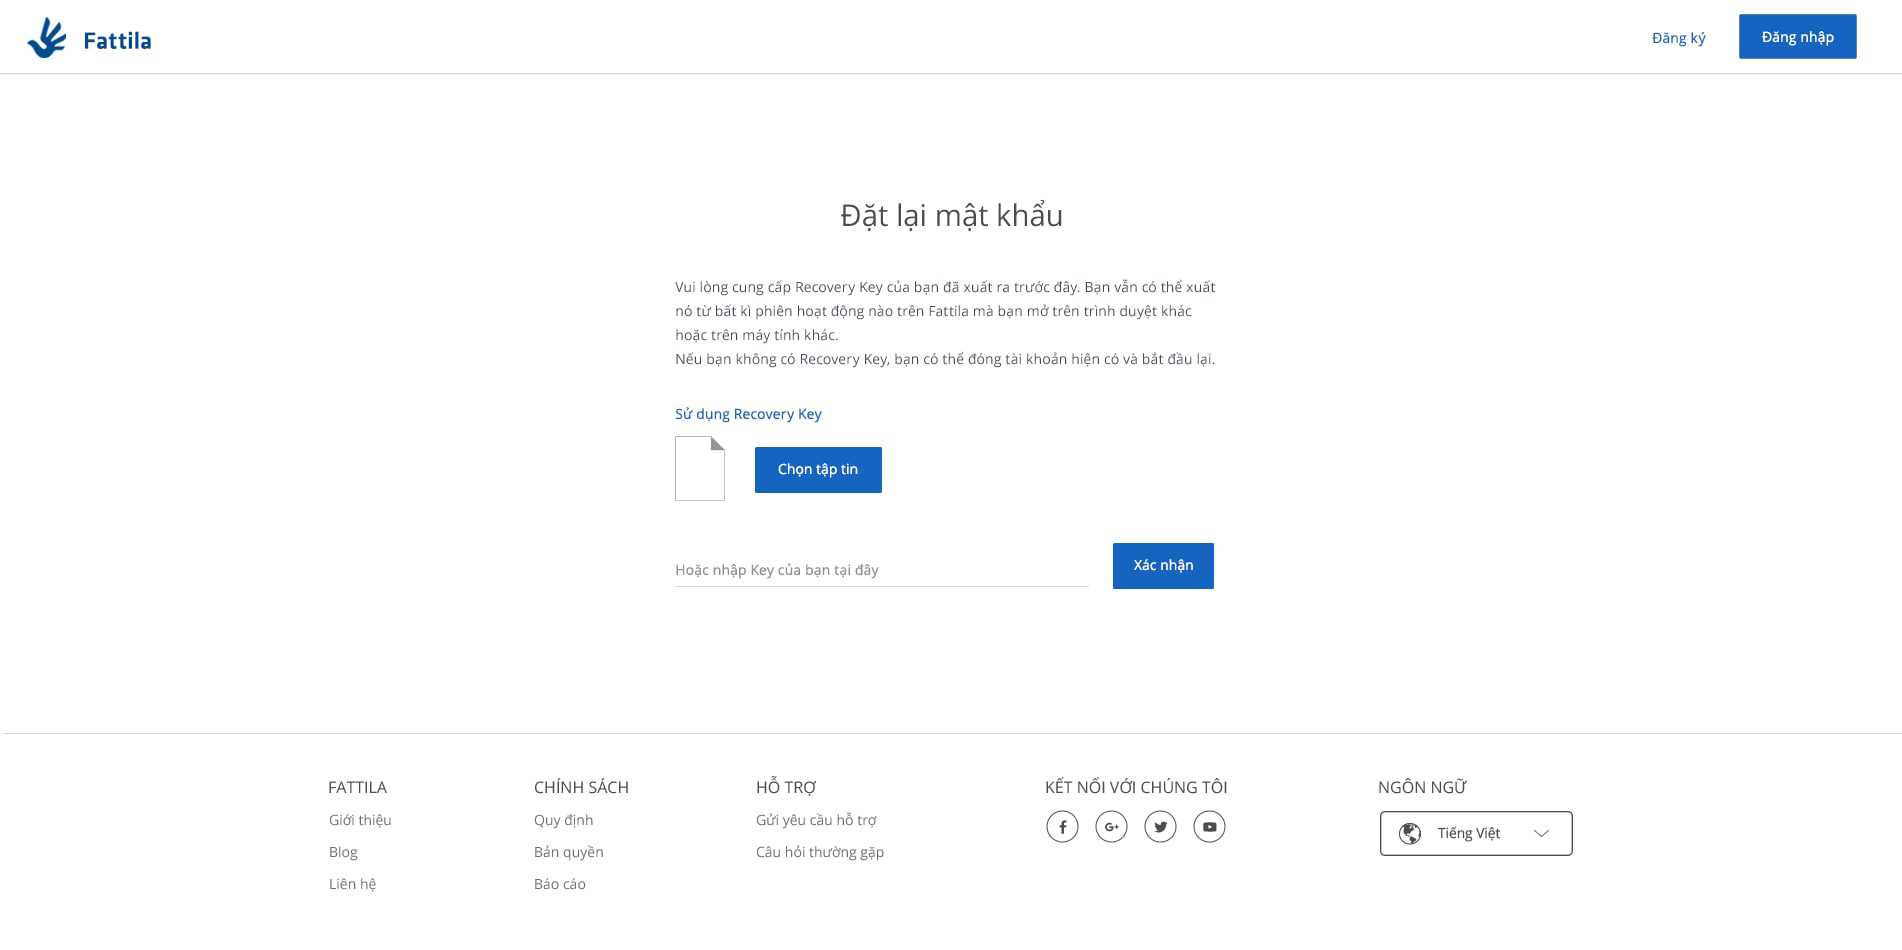Go to the Blog footer link
The image size is (1902, 950).
[343, 852]
